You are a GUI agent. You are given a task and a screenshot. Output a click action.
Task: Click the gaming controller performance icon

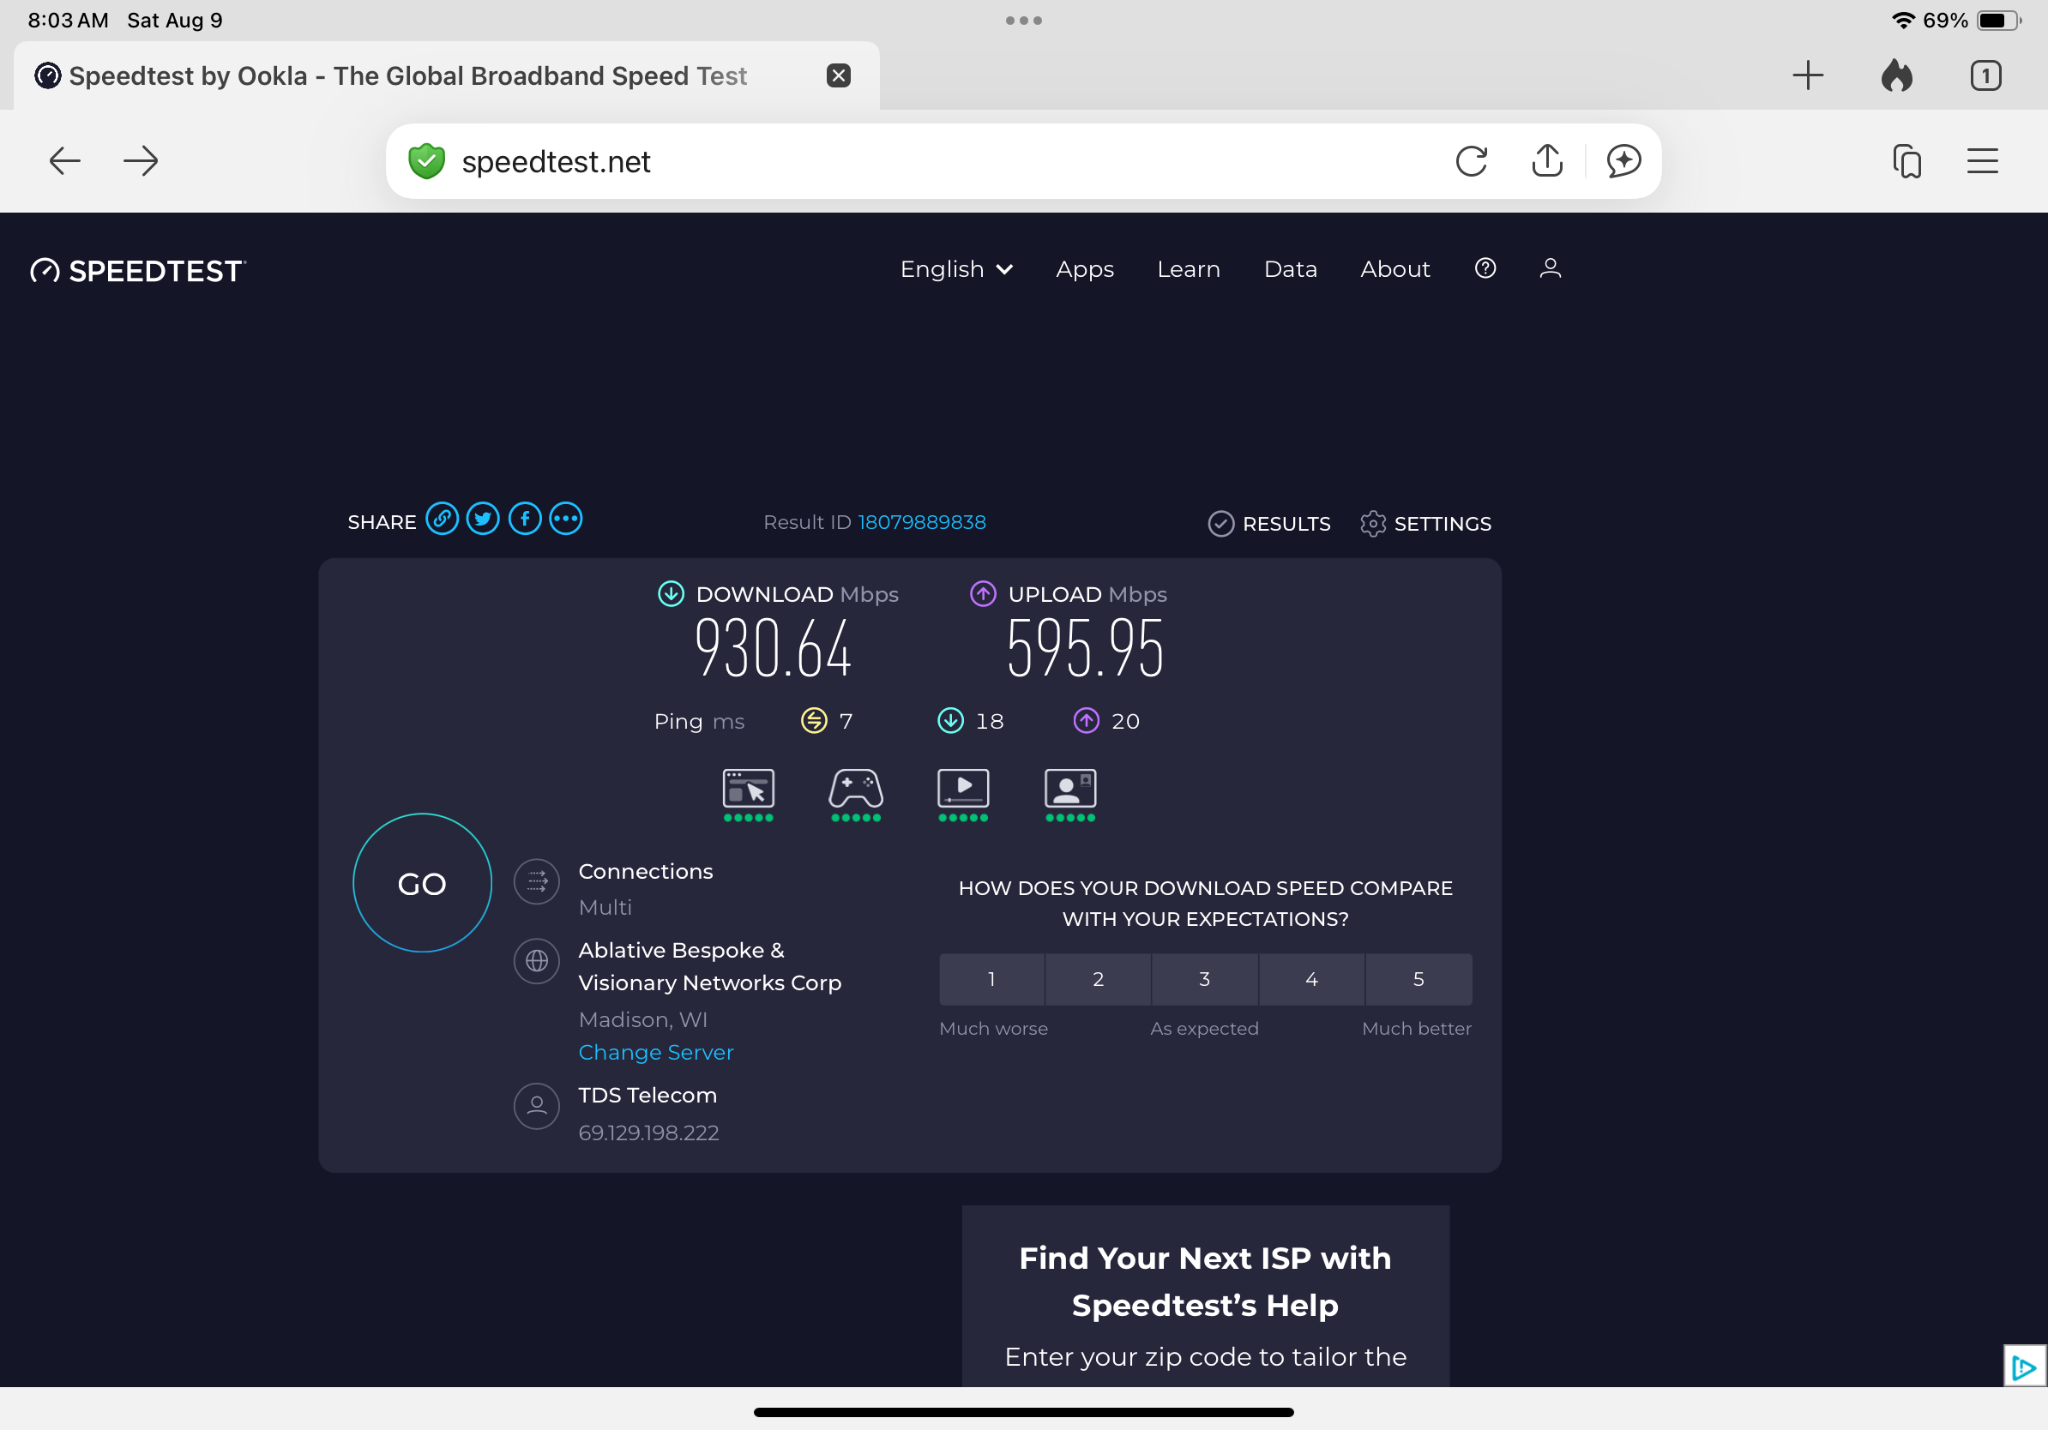(856, 795)
